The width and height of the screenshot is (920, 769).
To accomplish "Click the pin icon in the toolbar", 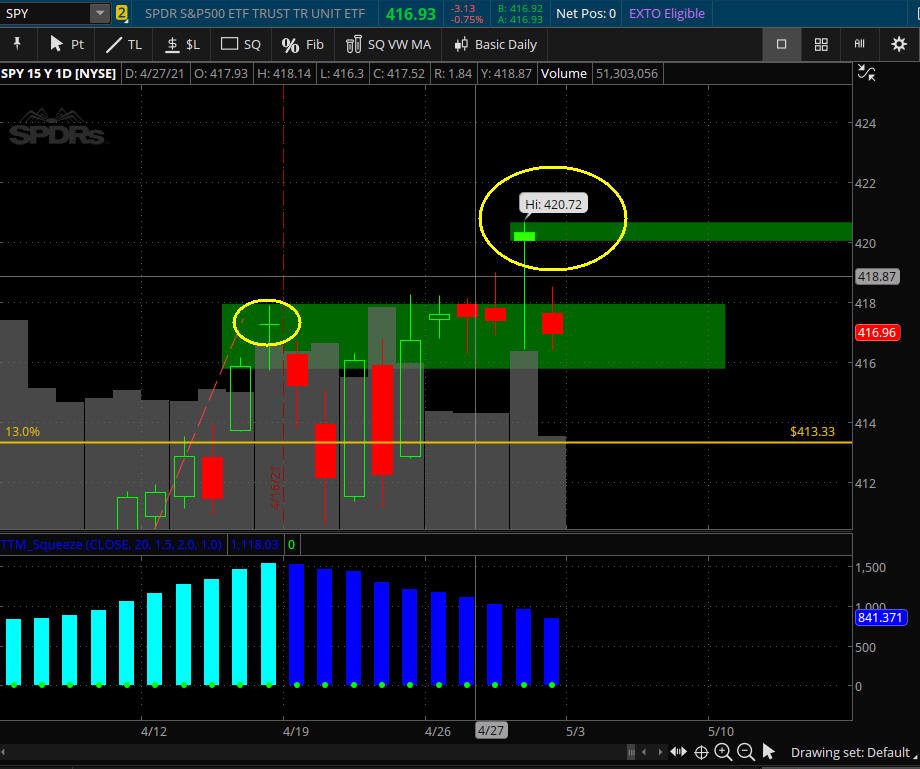I will 17,44.
